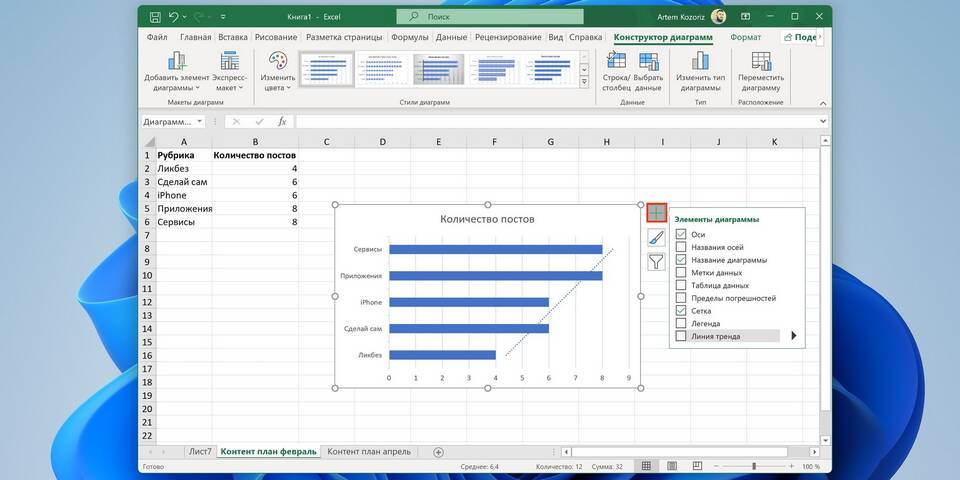Expand the formula bar chevron

pos(823,121)
